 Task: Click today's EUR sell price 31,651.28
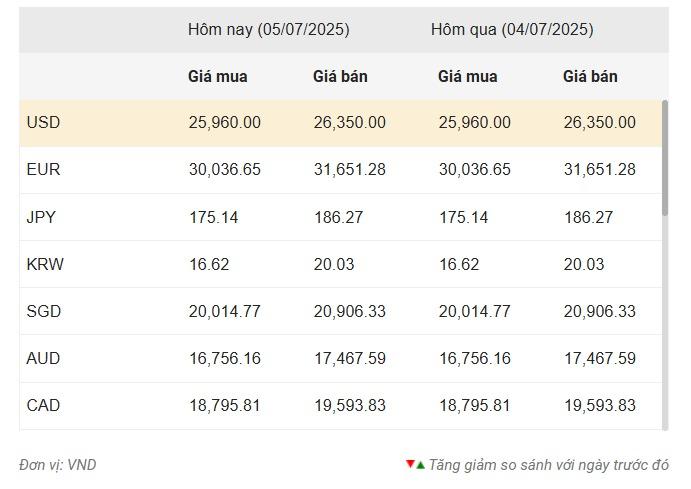click(349, 170)
